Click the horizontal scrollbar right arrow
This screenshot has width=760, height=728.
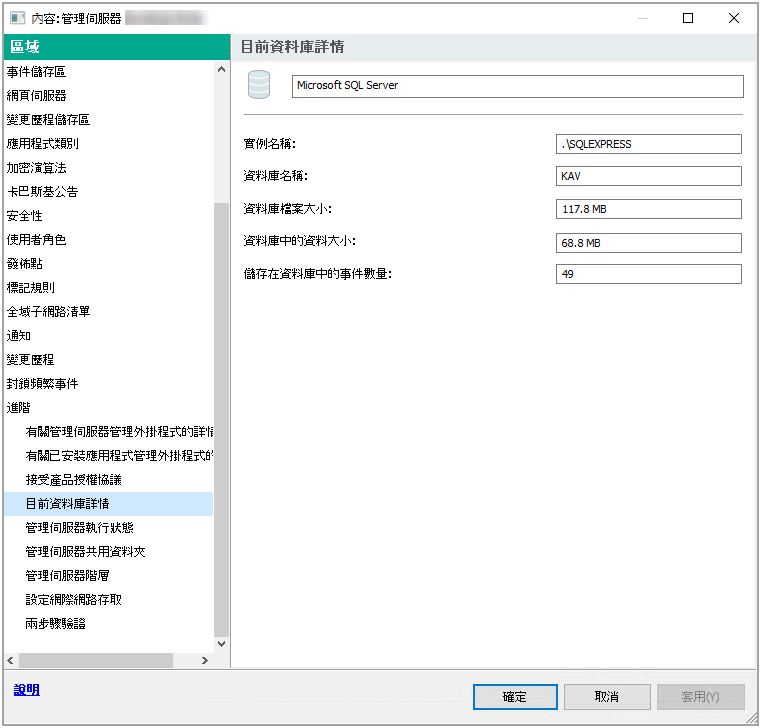[205, 660]
